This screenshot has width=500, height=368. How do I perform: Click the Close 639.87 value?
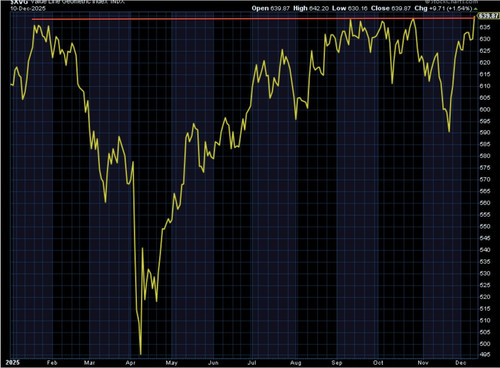click(391, 8)
